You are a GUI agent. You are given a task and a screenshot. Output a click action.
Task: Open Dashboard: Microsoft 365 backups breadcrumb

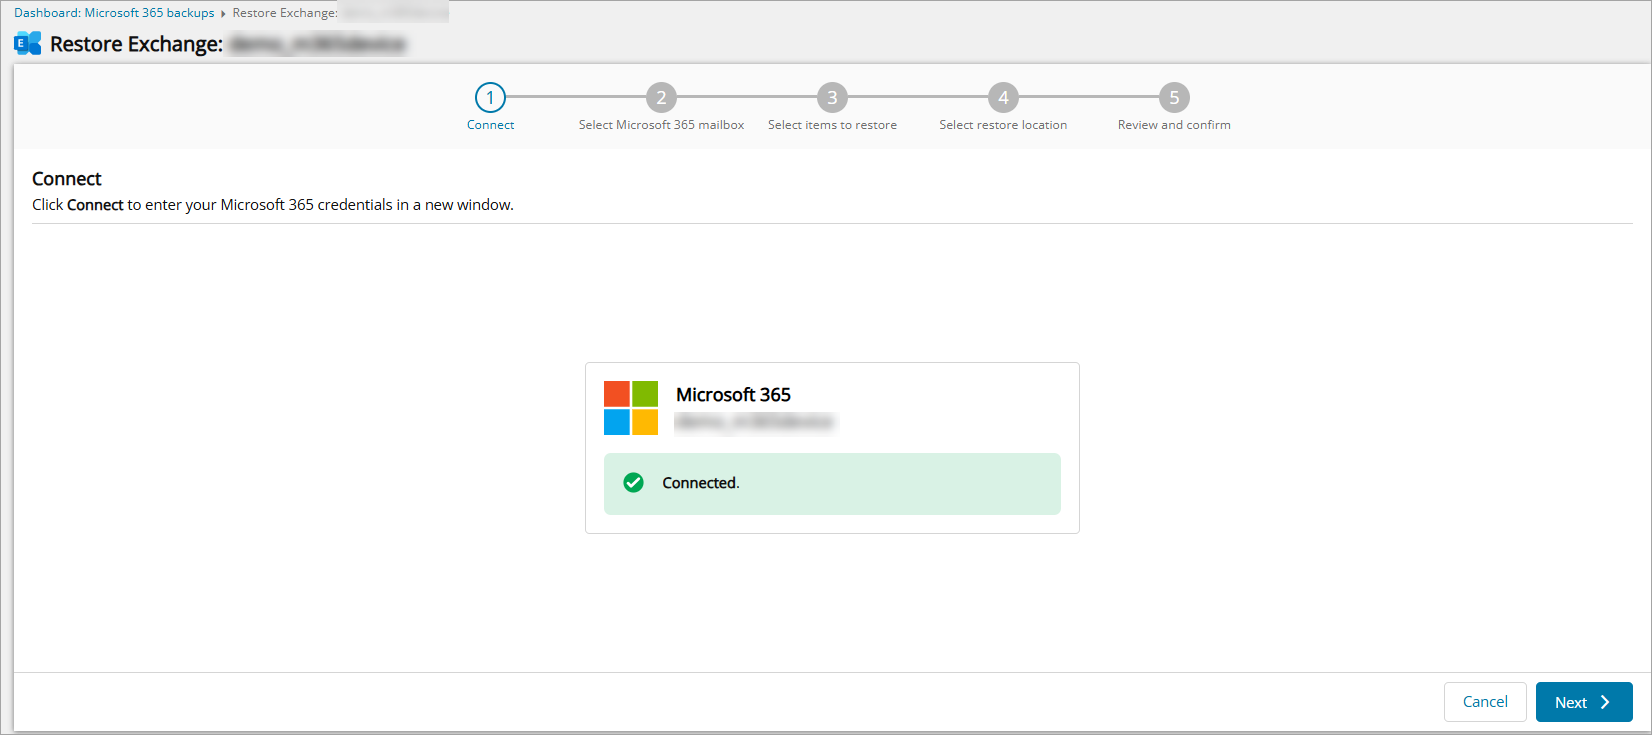coord(114,13)
